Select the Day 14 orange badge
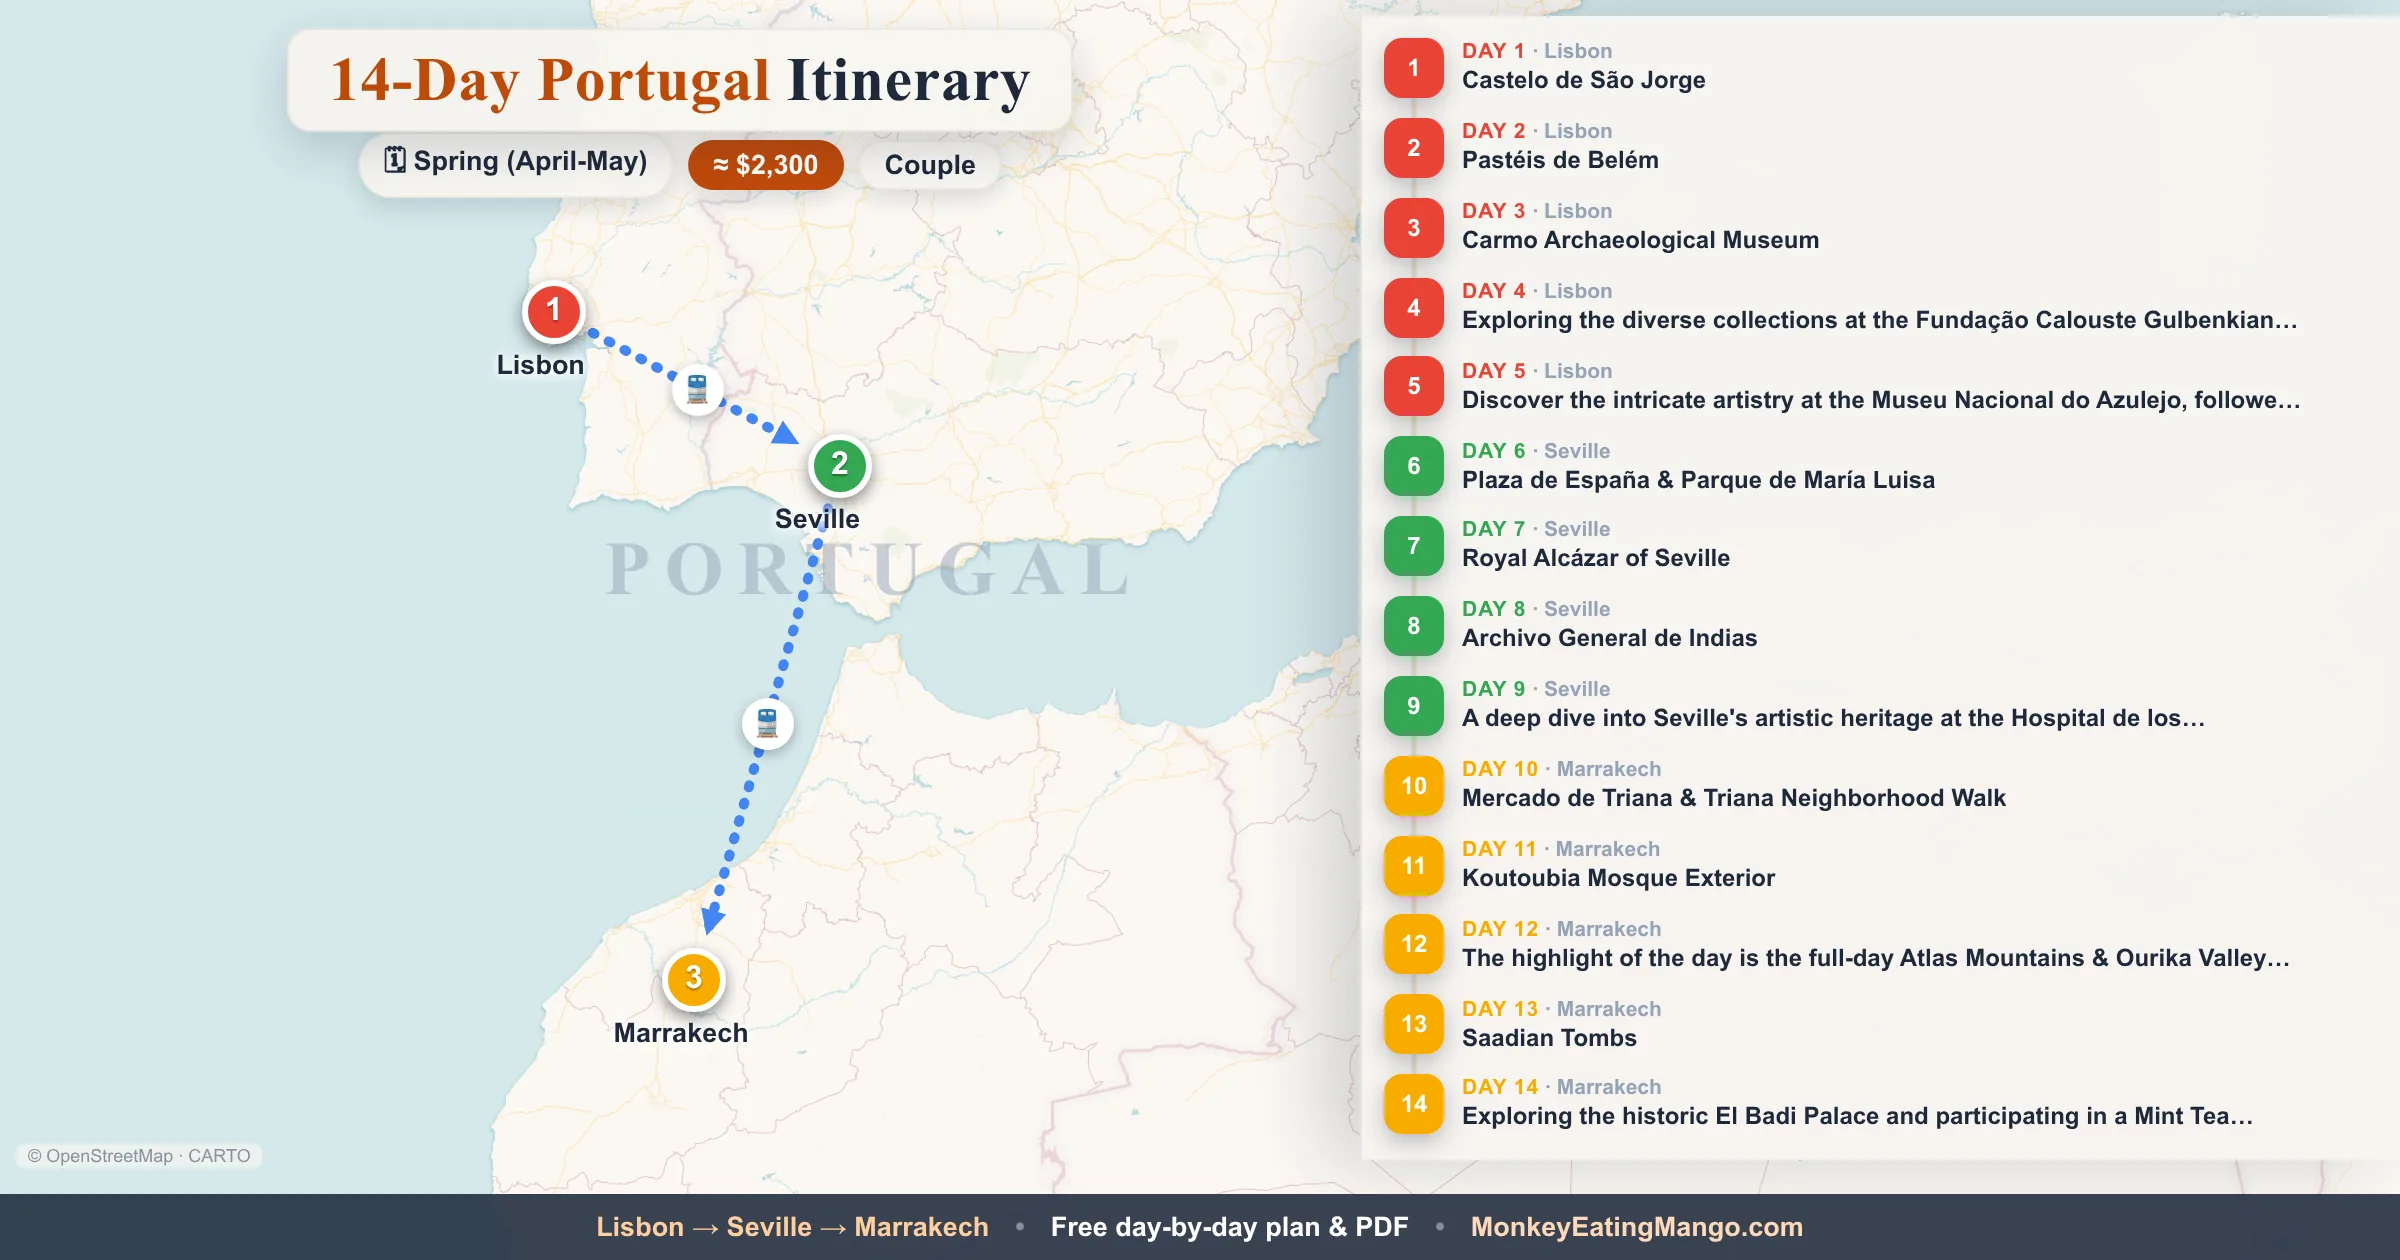 (x=1413, y=1104)
